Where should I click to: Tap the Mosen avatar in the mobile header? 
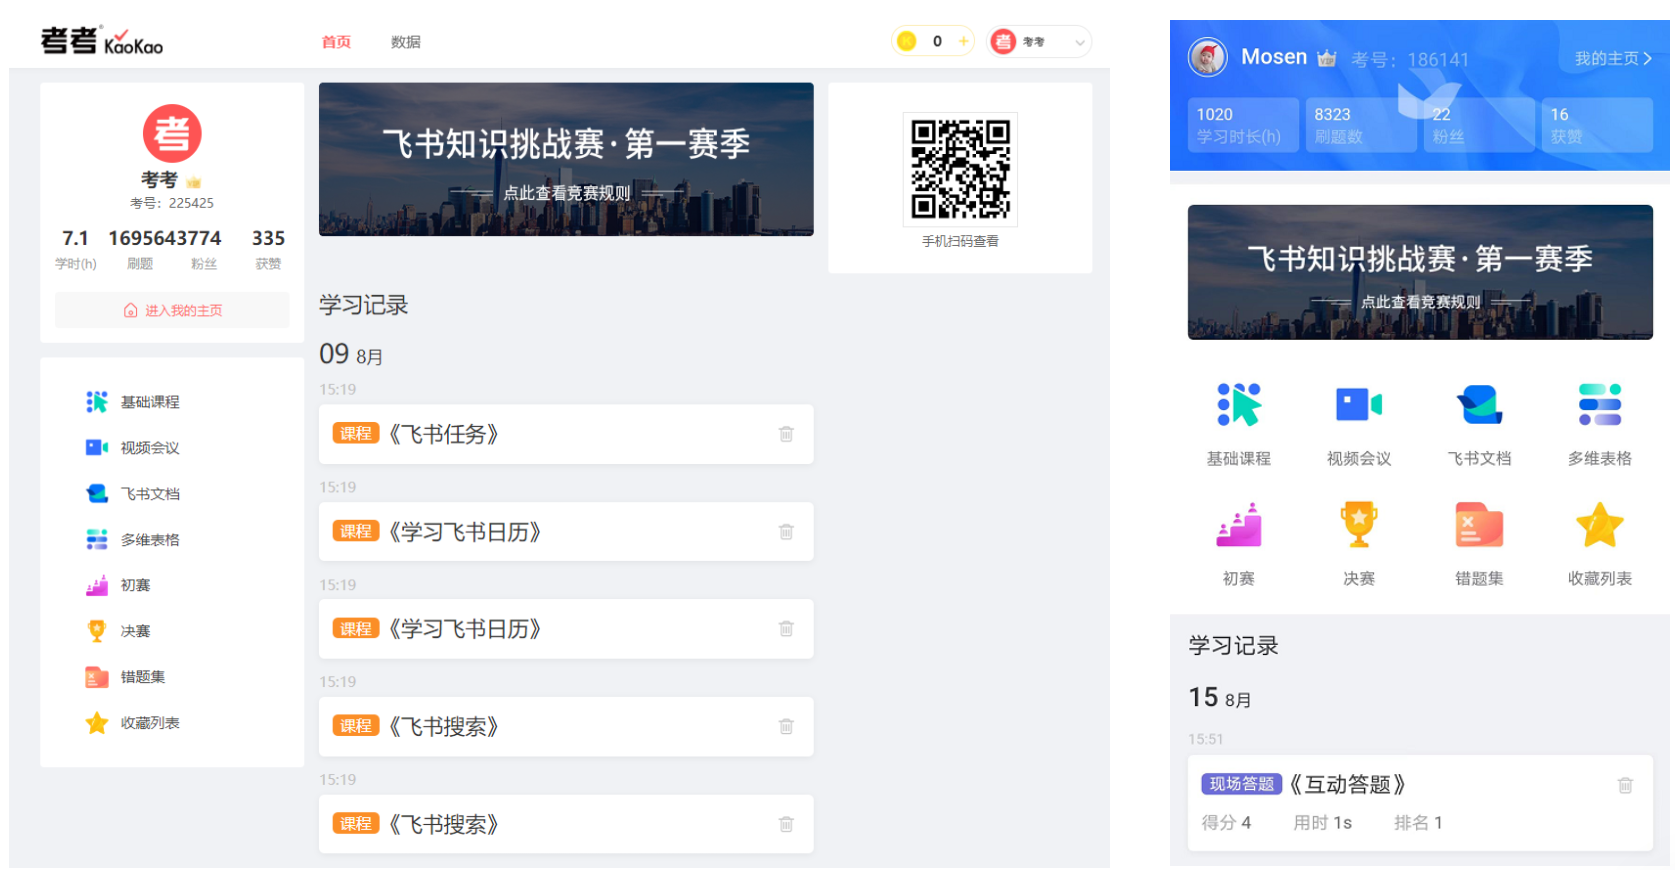click(x=1207, y=57)
